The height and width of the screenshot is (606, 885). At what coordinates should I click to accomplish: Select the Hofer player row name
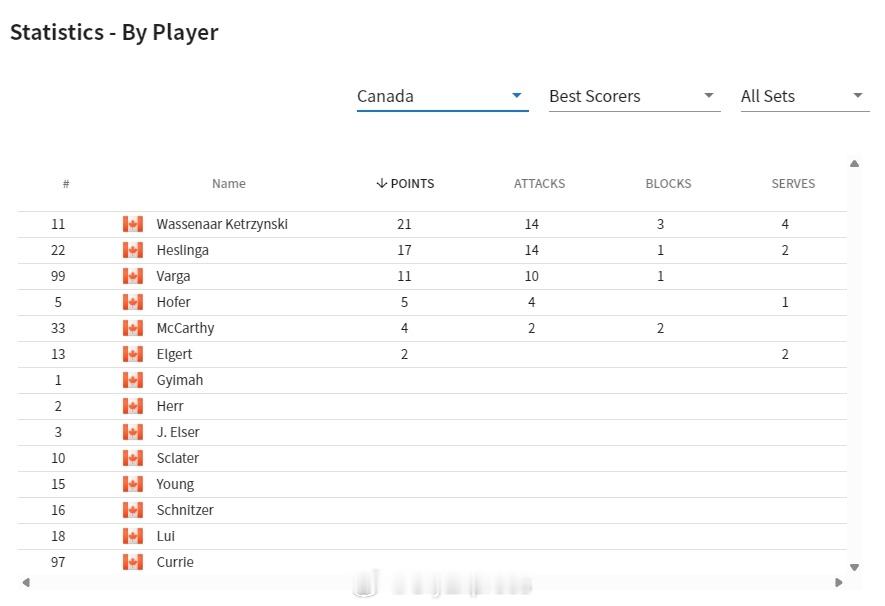(173, 302)
